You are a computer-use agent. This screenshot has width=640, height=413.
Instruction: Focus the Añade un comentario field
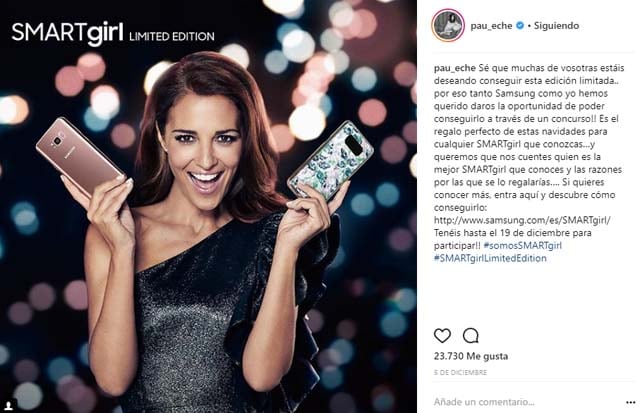(x=527, y=402)
